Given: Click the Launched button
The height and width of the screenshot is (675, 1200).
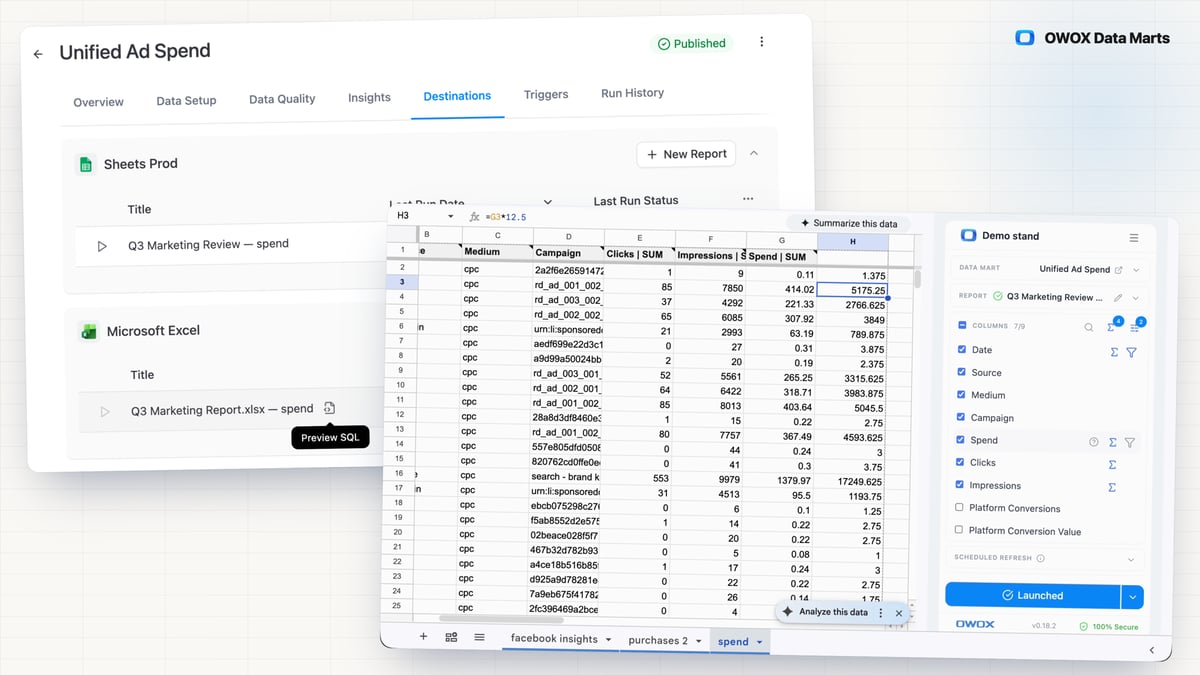Looking at the screenshot, I should click(1032, 596).
